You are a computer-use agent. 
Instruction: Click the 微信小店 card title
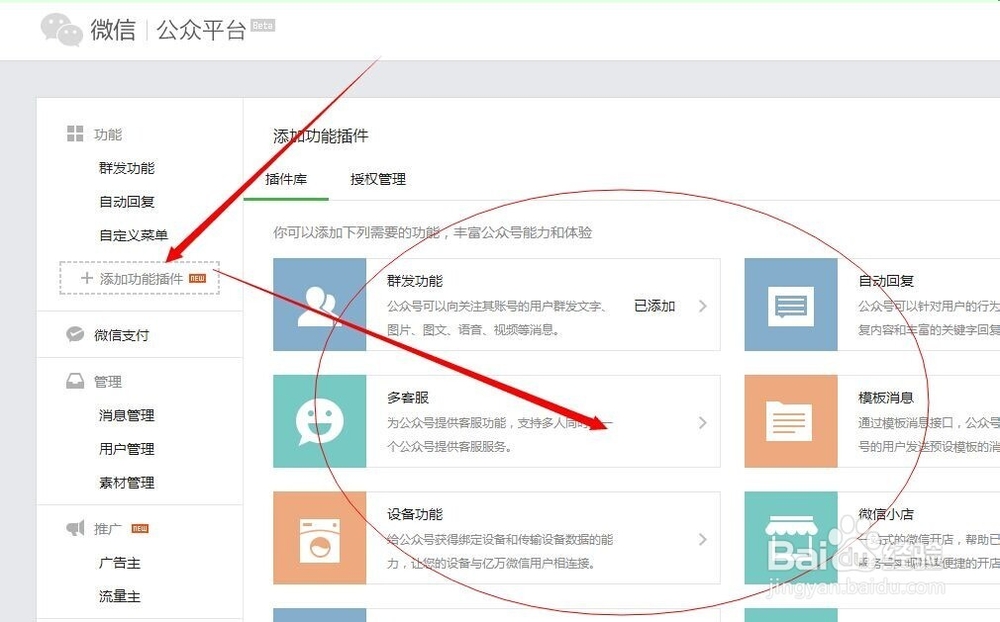pos(886,514)
